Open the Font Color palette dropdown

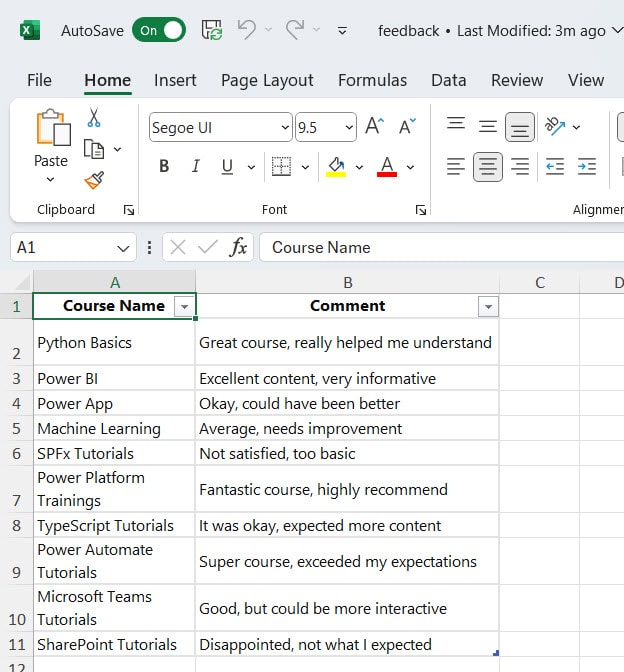point(410,167)
